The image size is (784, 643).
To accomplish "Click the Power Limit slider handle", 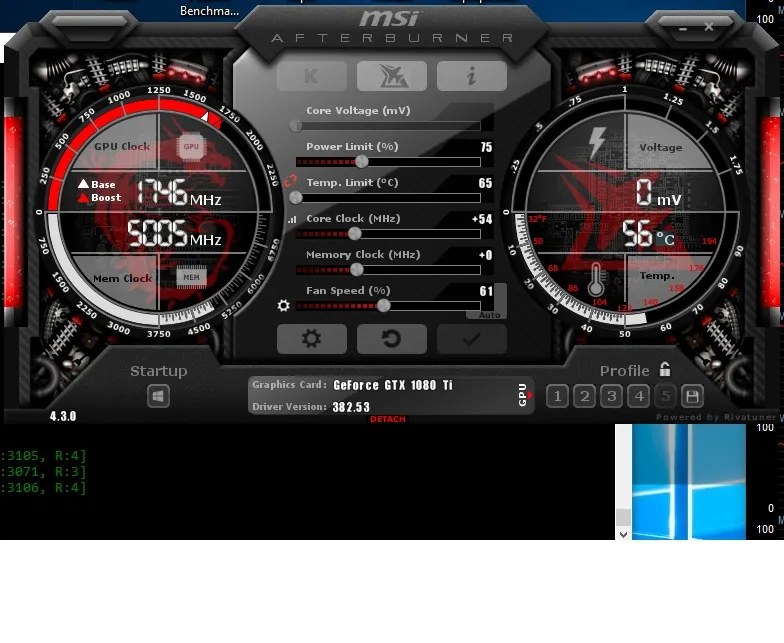I will [x=362, y=162].
